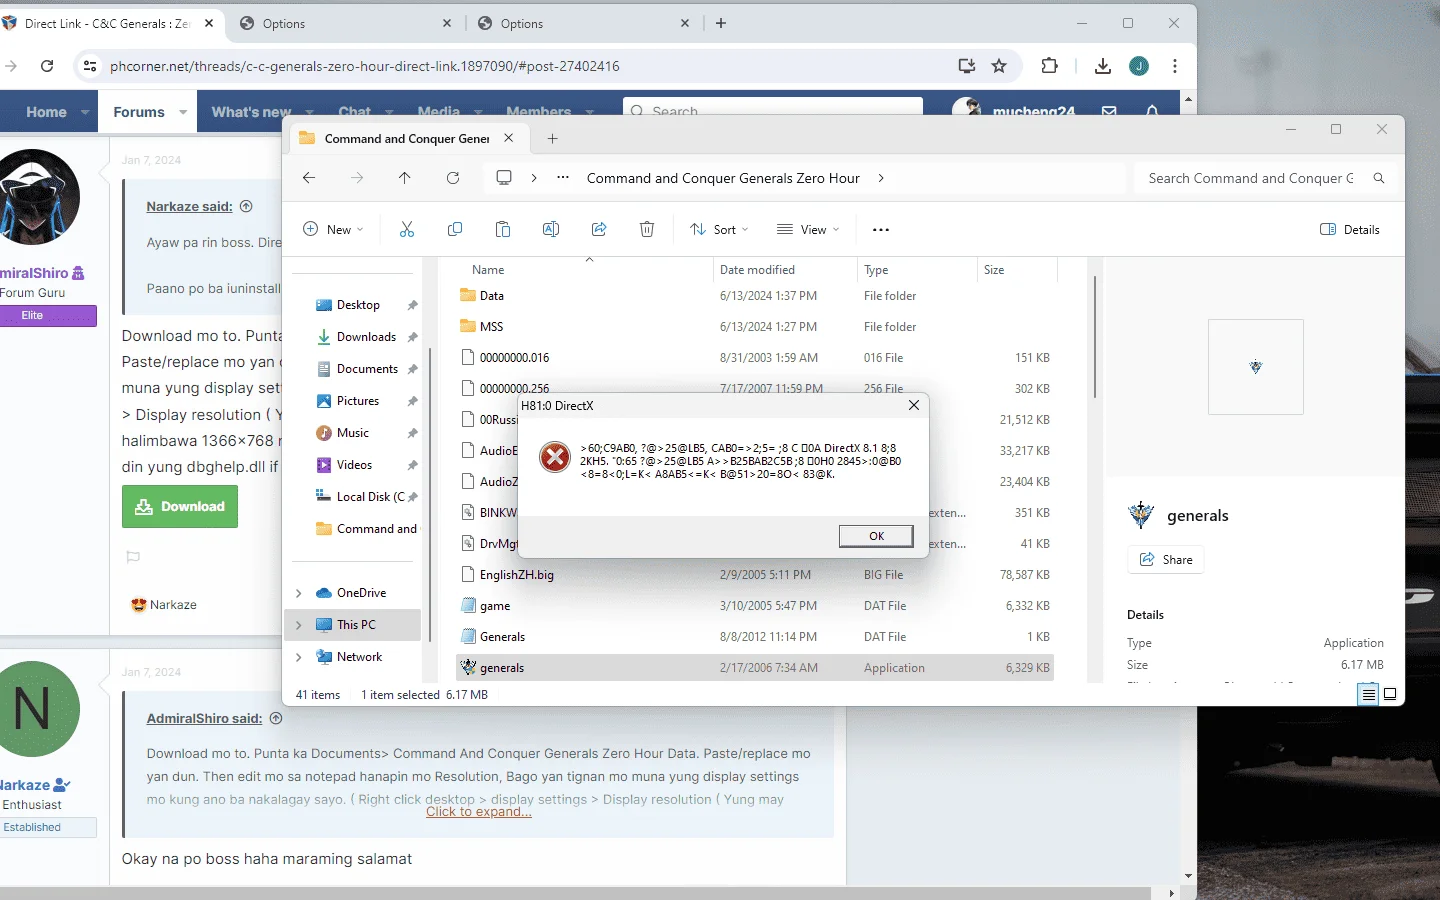View site information icon in address bar

pos(90,66)
